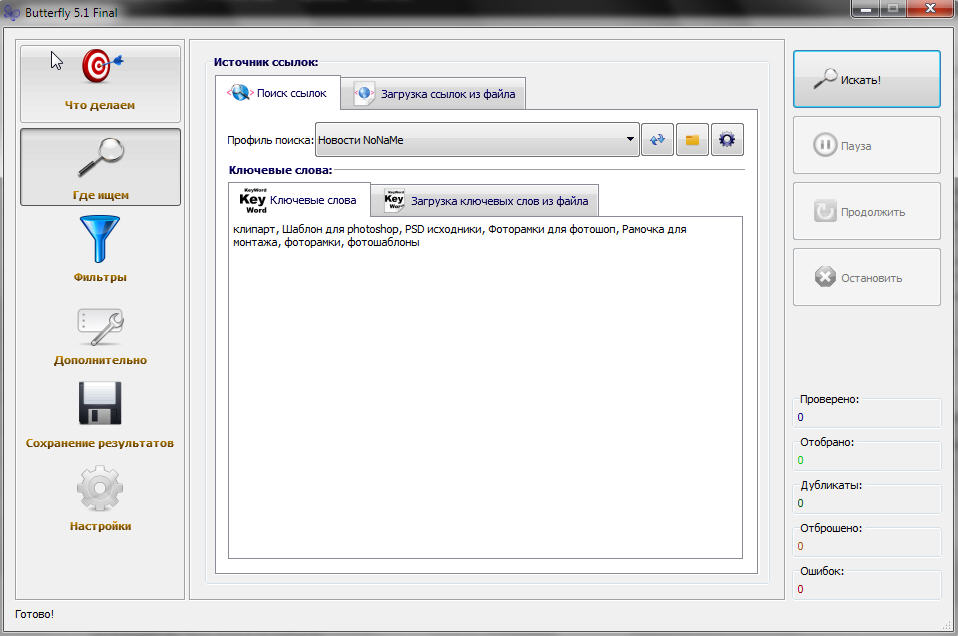Click the 'Отобрано:' counter value
Image resolution: width=958 pixels, height=636 pixels.
(800, 460)
